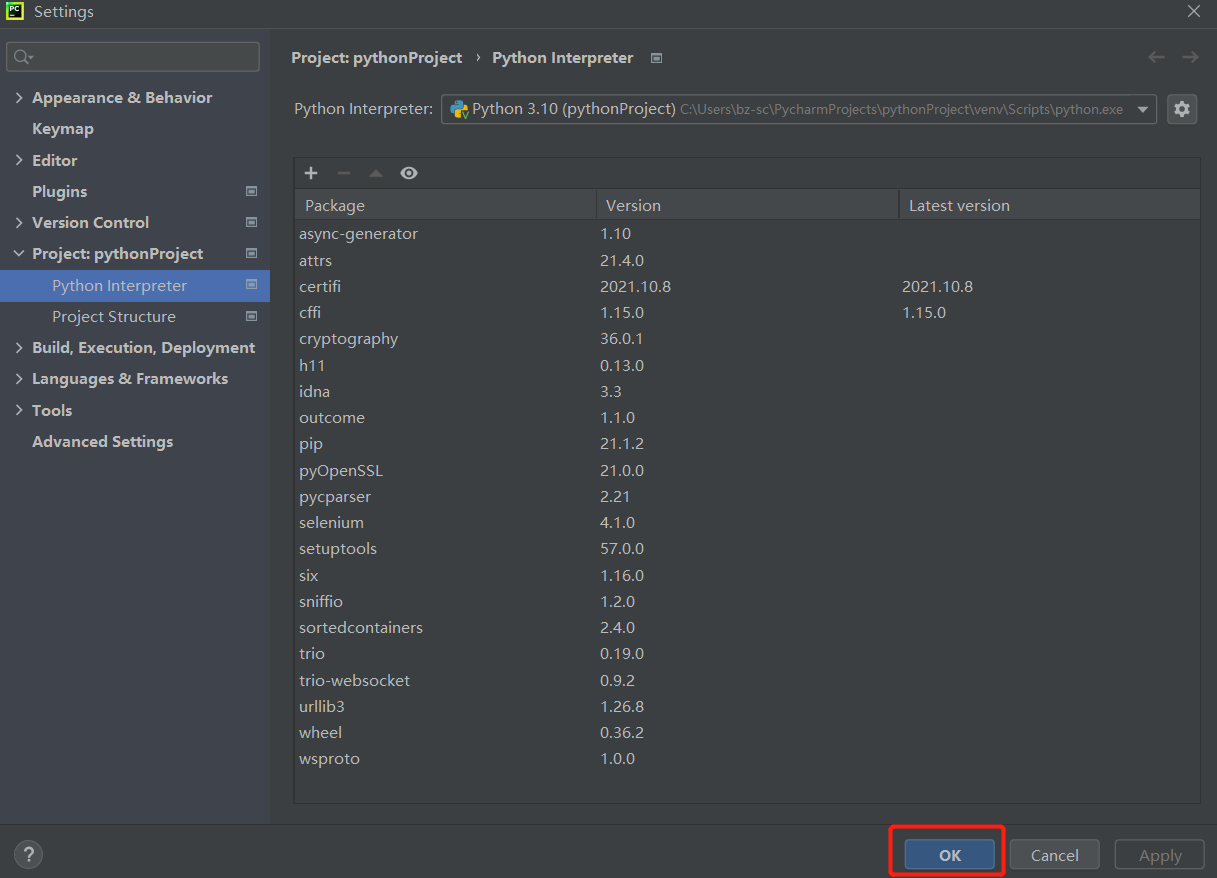
Task: Click the uninstall package minus icon
Action: point(343,173)
